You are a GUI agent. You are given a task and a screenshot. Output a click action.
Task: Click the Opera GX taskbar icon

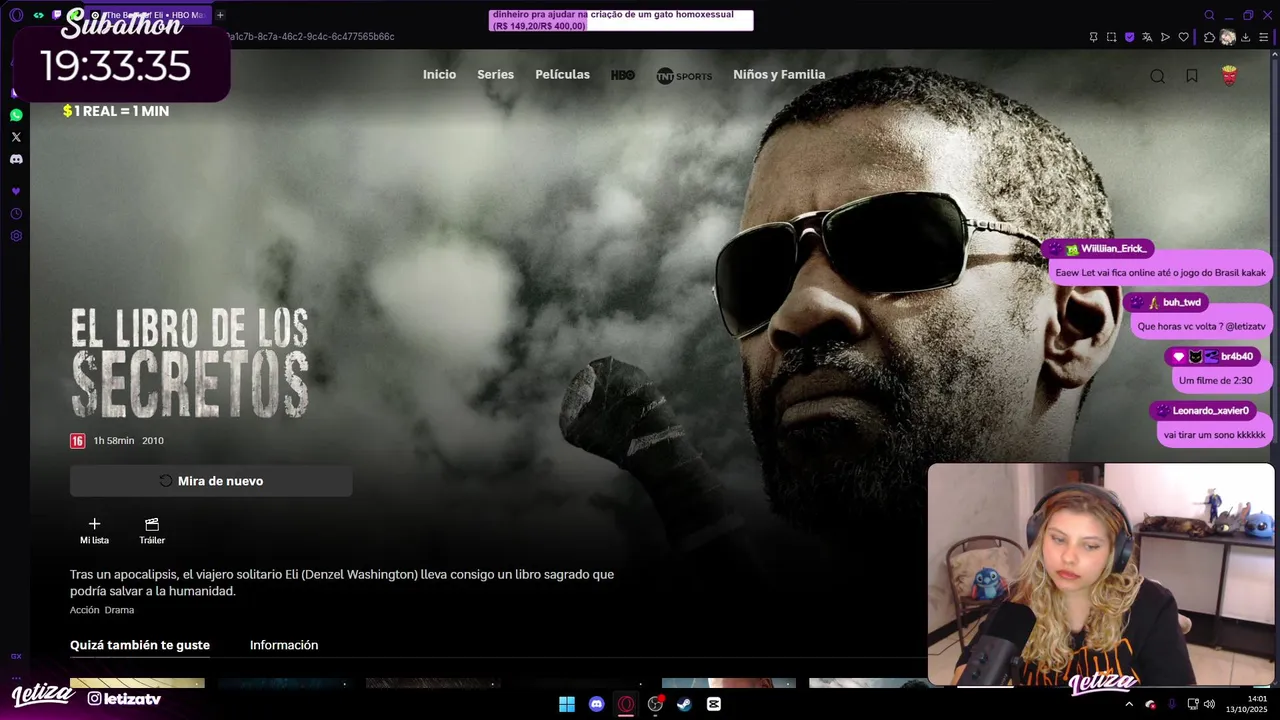626,704
